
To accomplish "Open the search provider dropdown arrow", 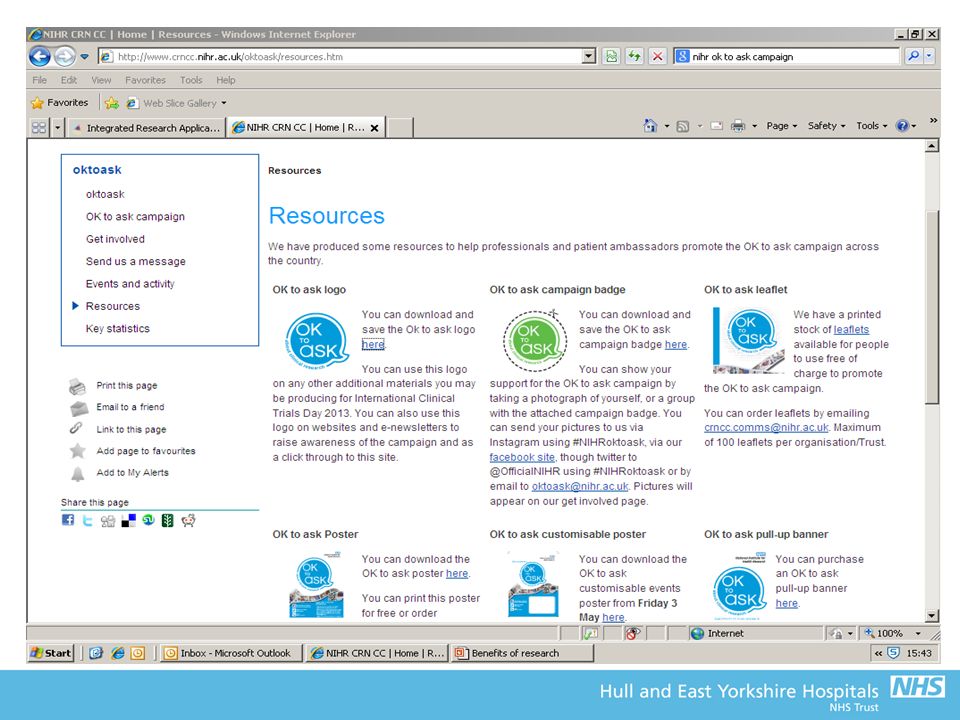I will pos(929,56).
